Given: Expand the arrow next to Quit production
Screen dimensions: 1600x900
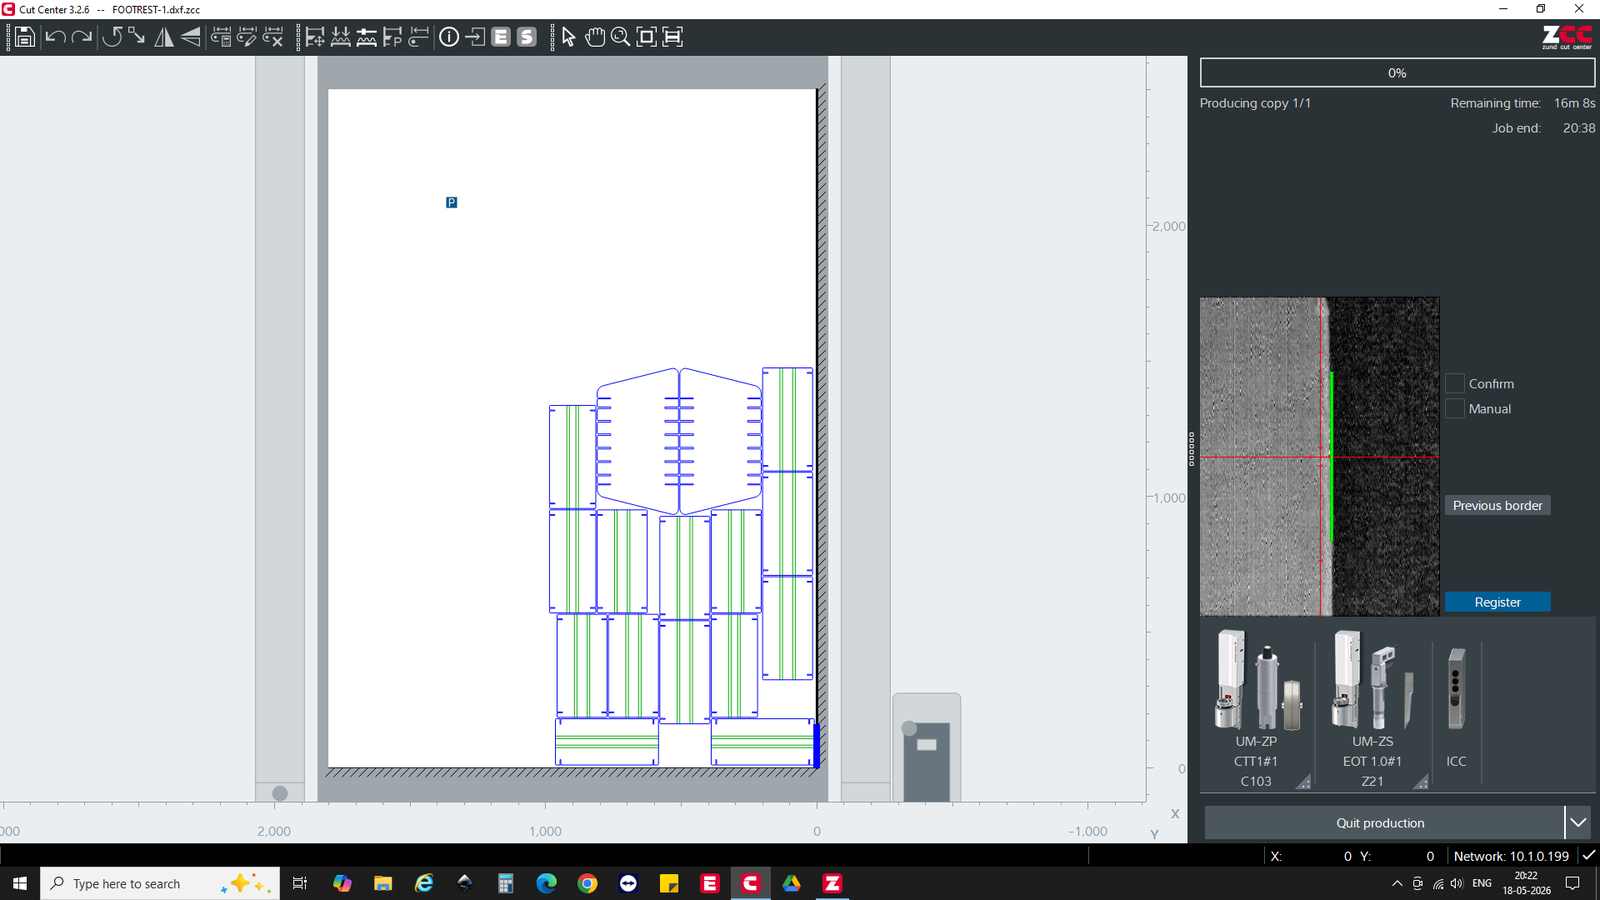Looking at the screenshot, I should pyautogui.click(x=1578, y=823).
